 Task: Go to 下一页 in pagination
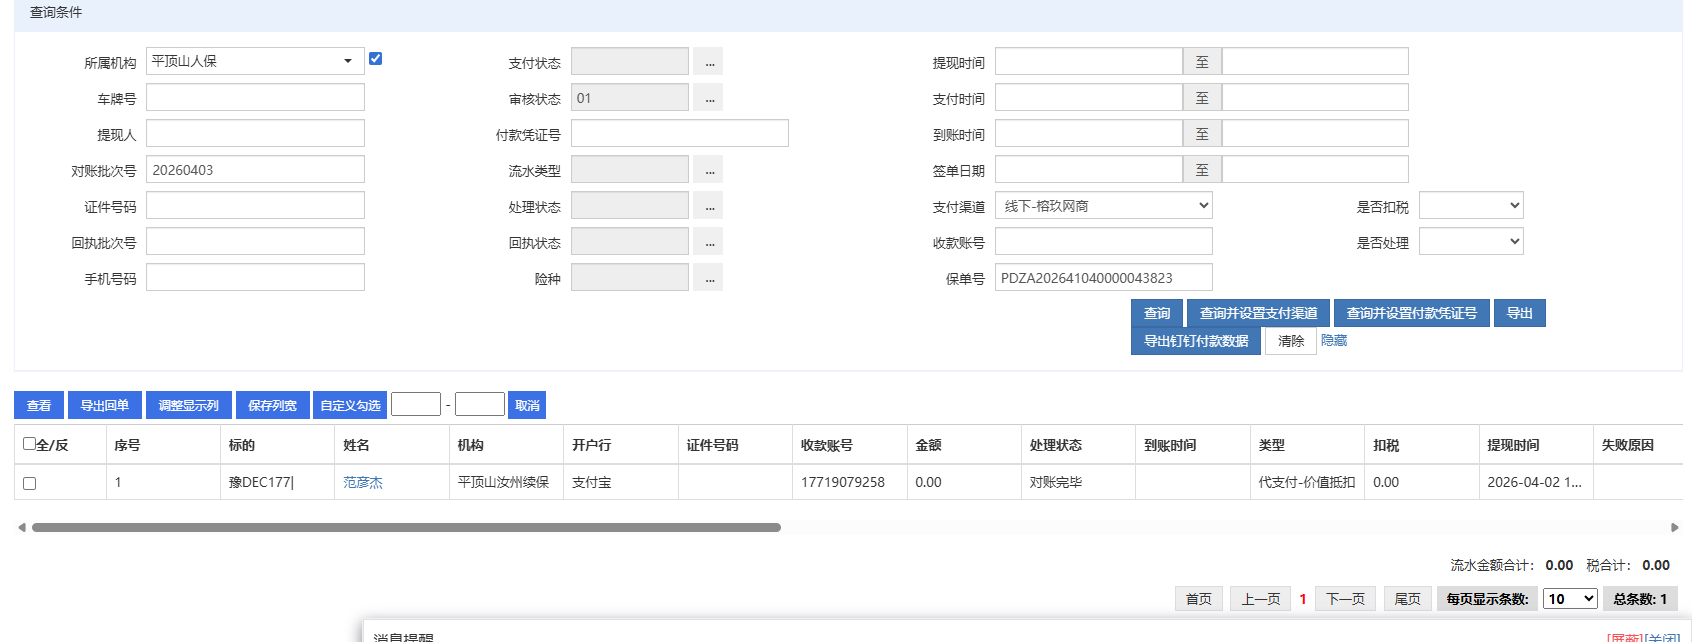tap(1344, 599)
